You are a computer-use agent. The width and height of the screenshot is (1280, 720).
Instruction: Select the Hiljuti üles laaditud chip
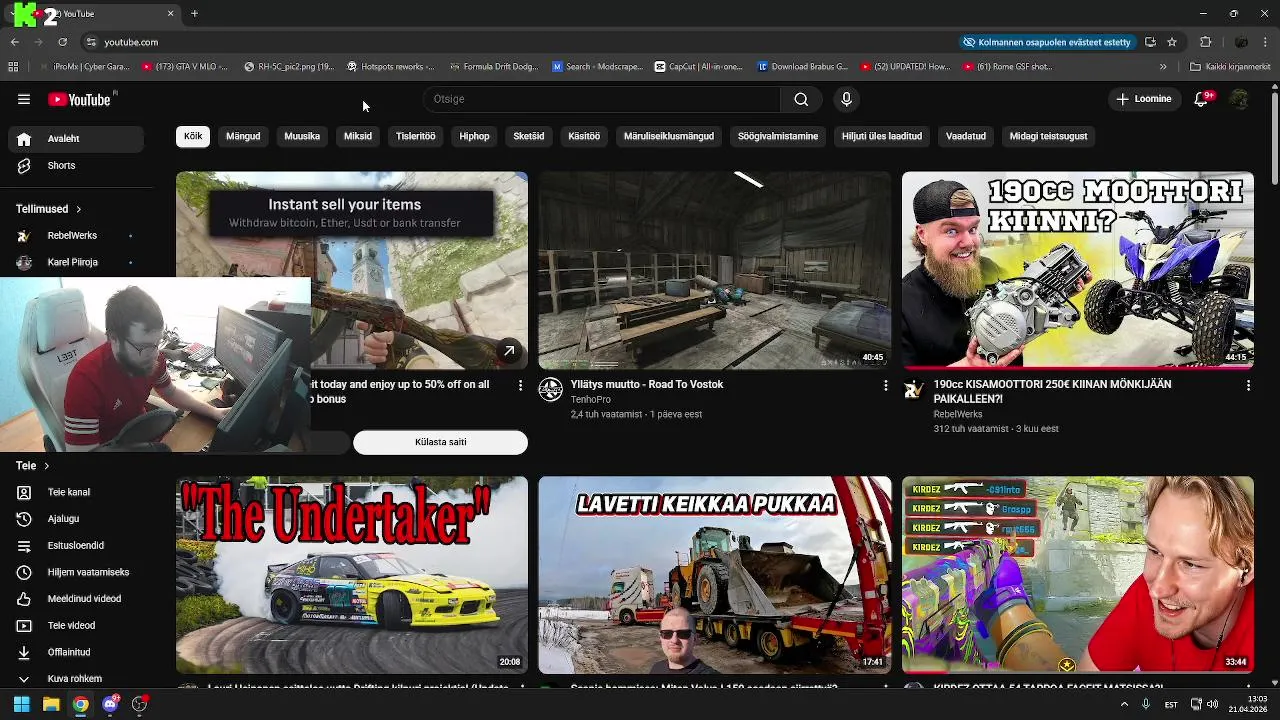(x=882, y=136)
